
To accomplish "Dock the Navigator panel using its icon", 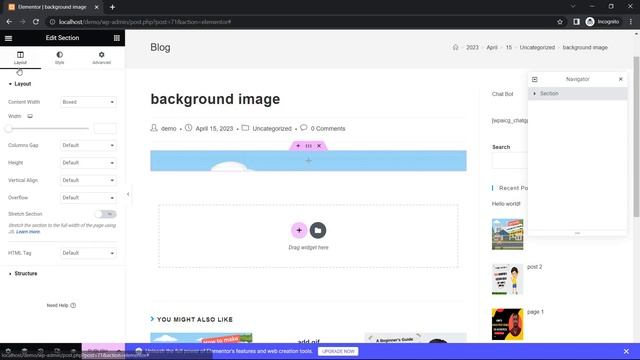I will coord(535,79).
